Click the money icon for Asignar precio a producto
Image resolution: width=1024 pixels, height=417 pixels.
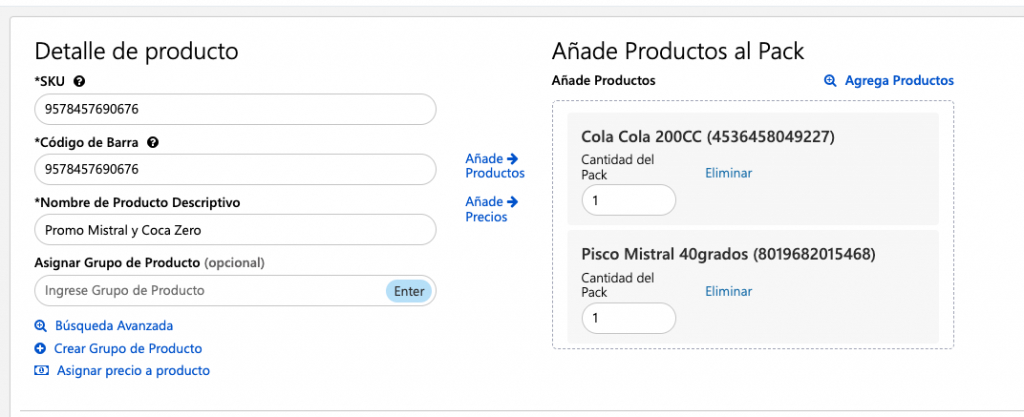41,371
